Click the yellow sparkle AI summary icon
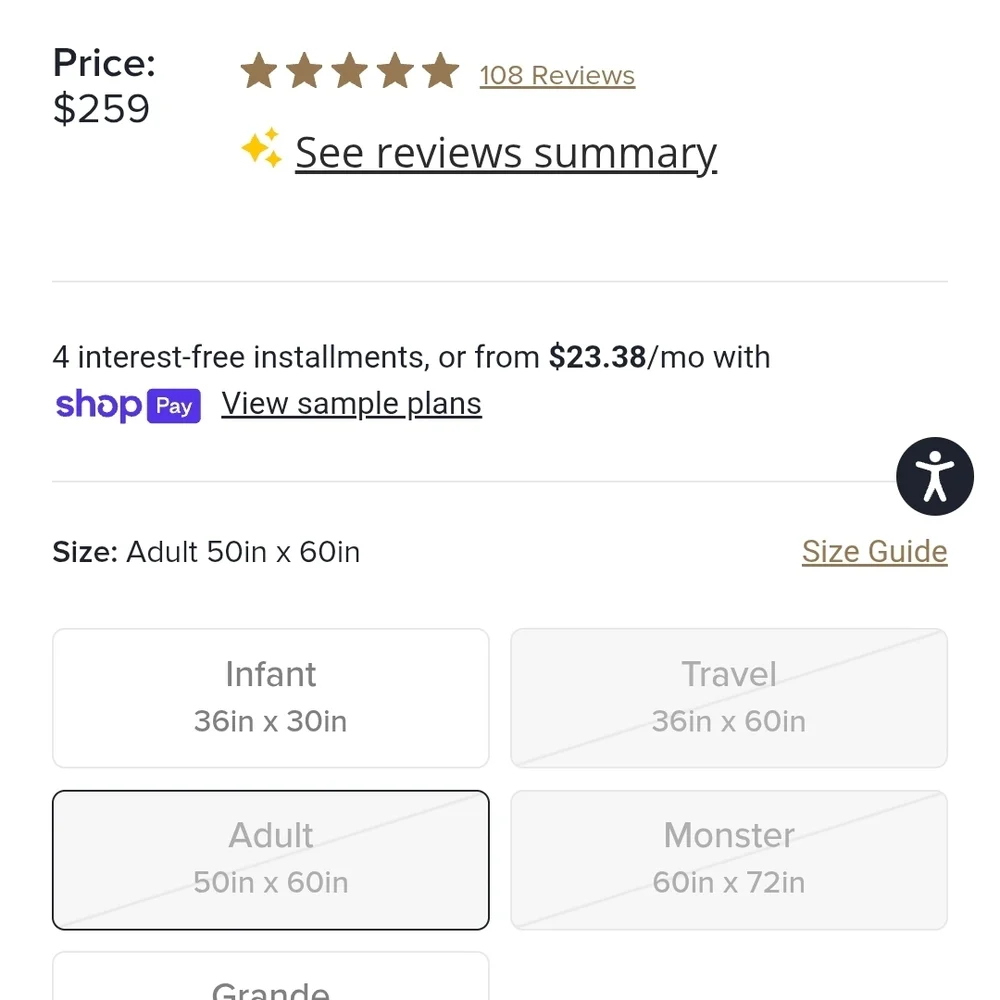 click(x=261, y=148)
